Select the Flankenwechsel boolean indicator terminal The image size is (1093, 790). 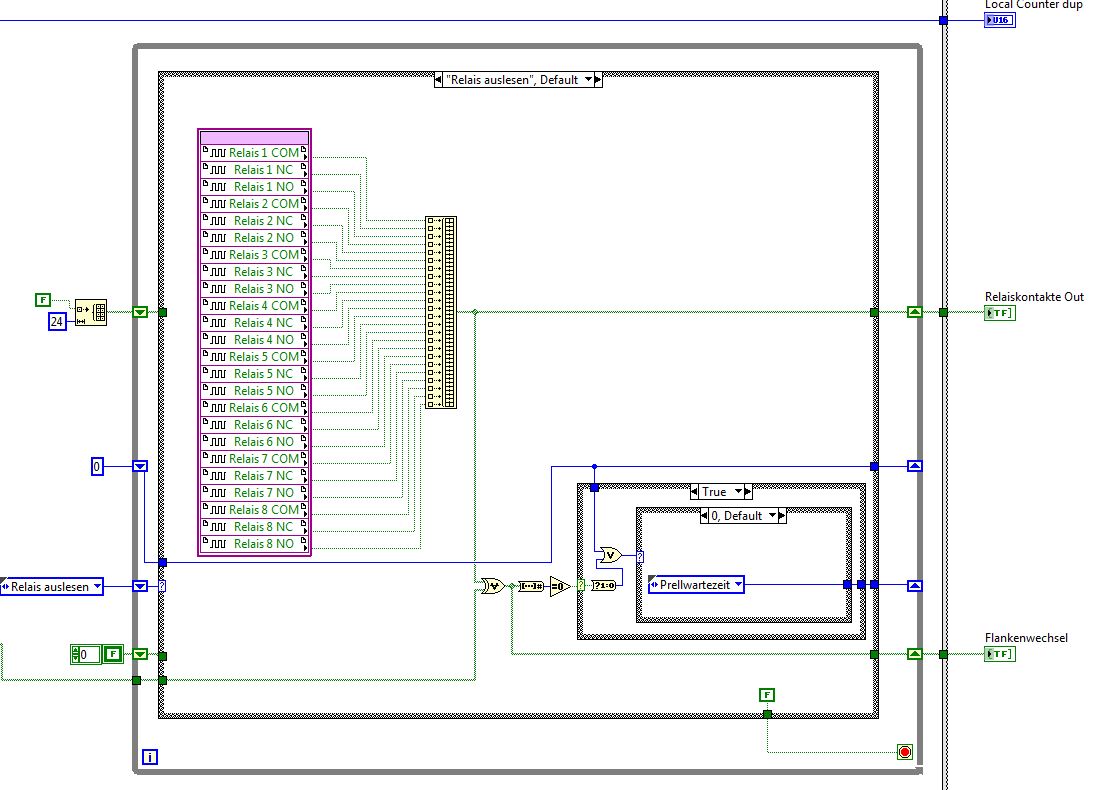point(1000,653)
